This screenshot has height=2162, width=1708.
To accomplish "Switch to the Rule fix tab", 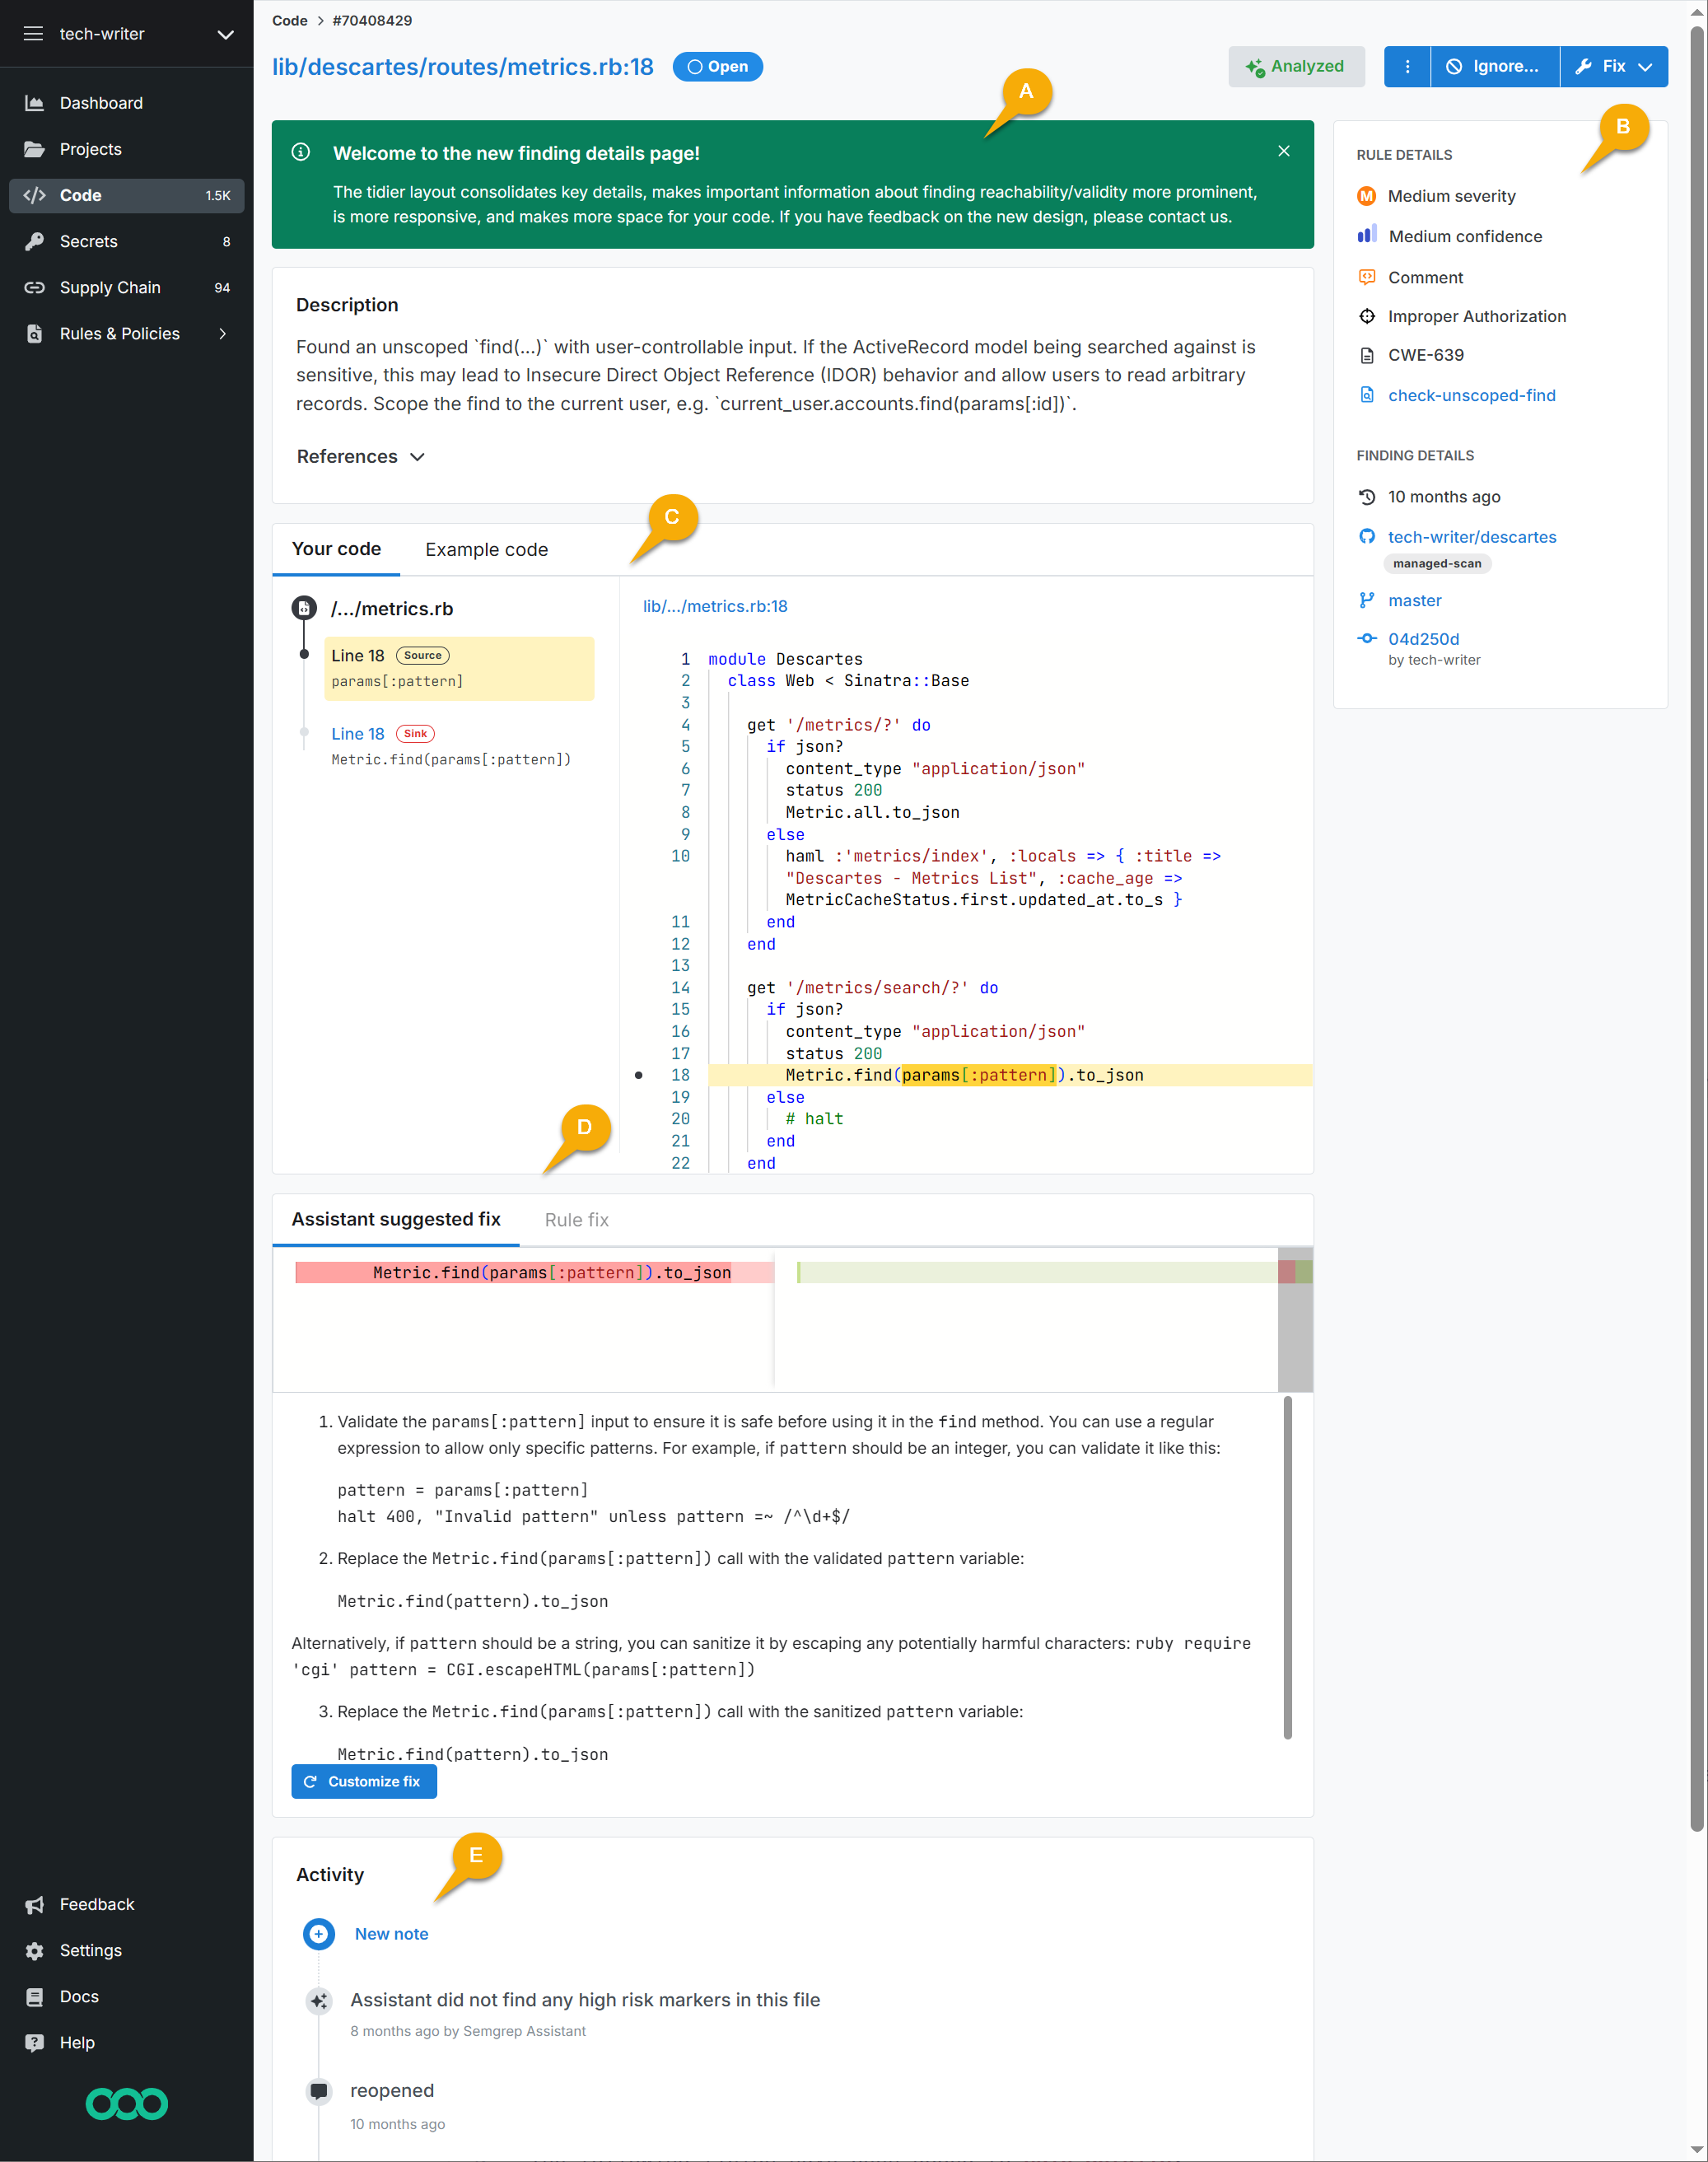I will click(x=576, y=1219).
